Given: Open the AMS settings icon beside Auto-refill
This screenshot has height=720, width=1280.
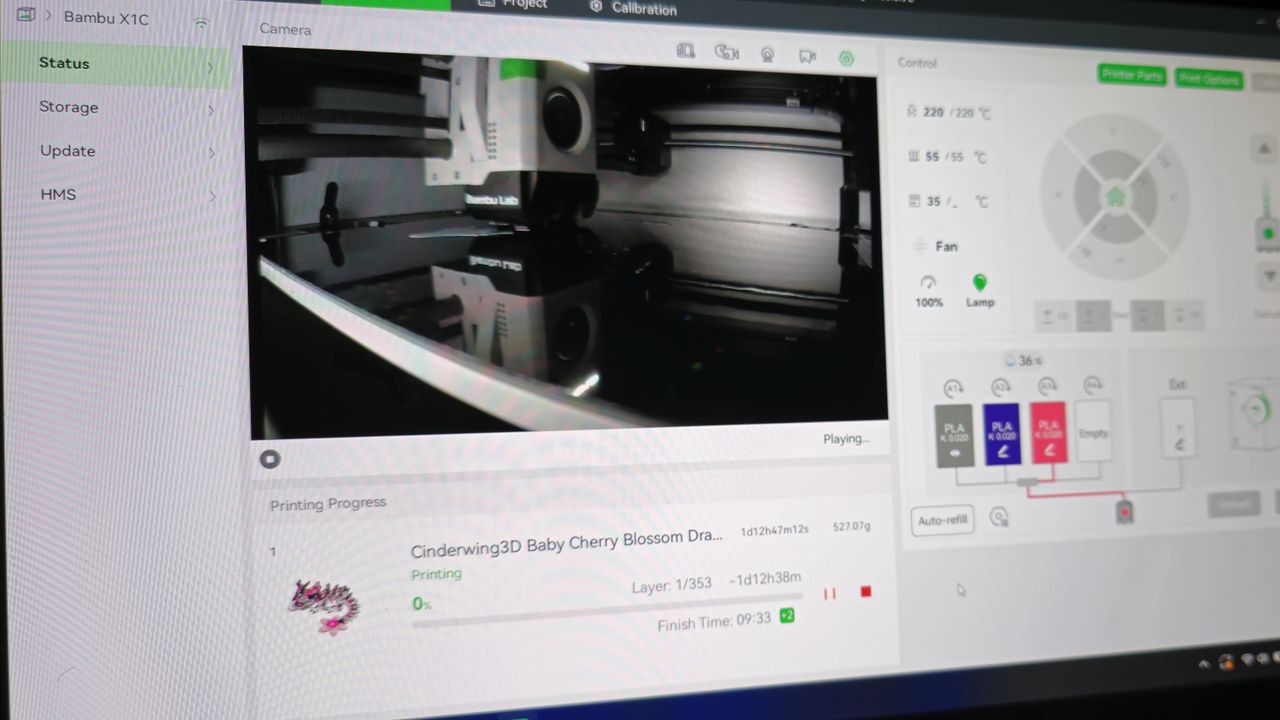Looking at the screenshot, I should 998,516.
